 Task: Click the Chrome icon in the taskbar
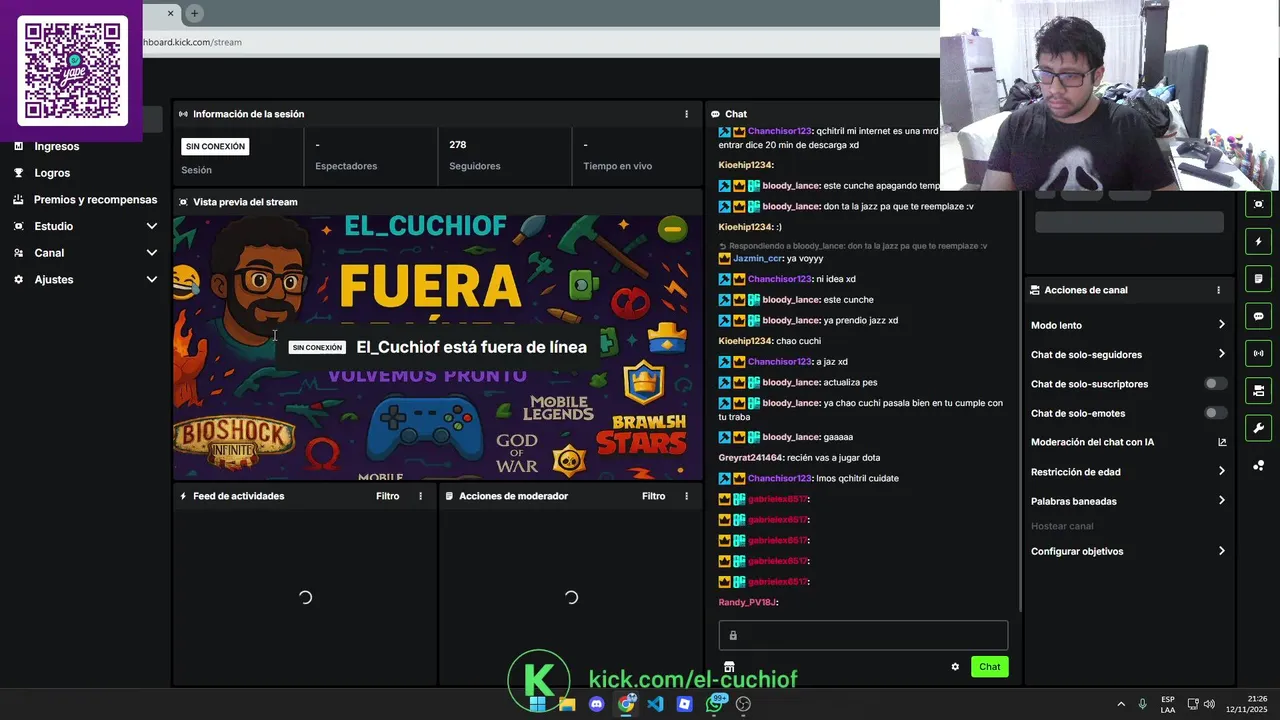point(626,704)
